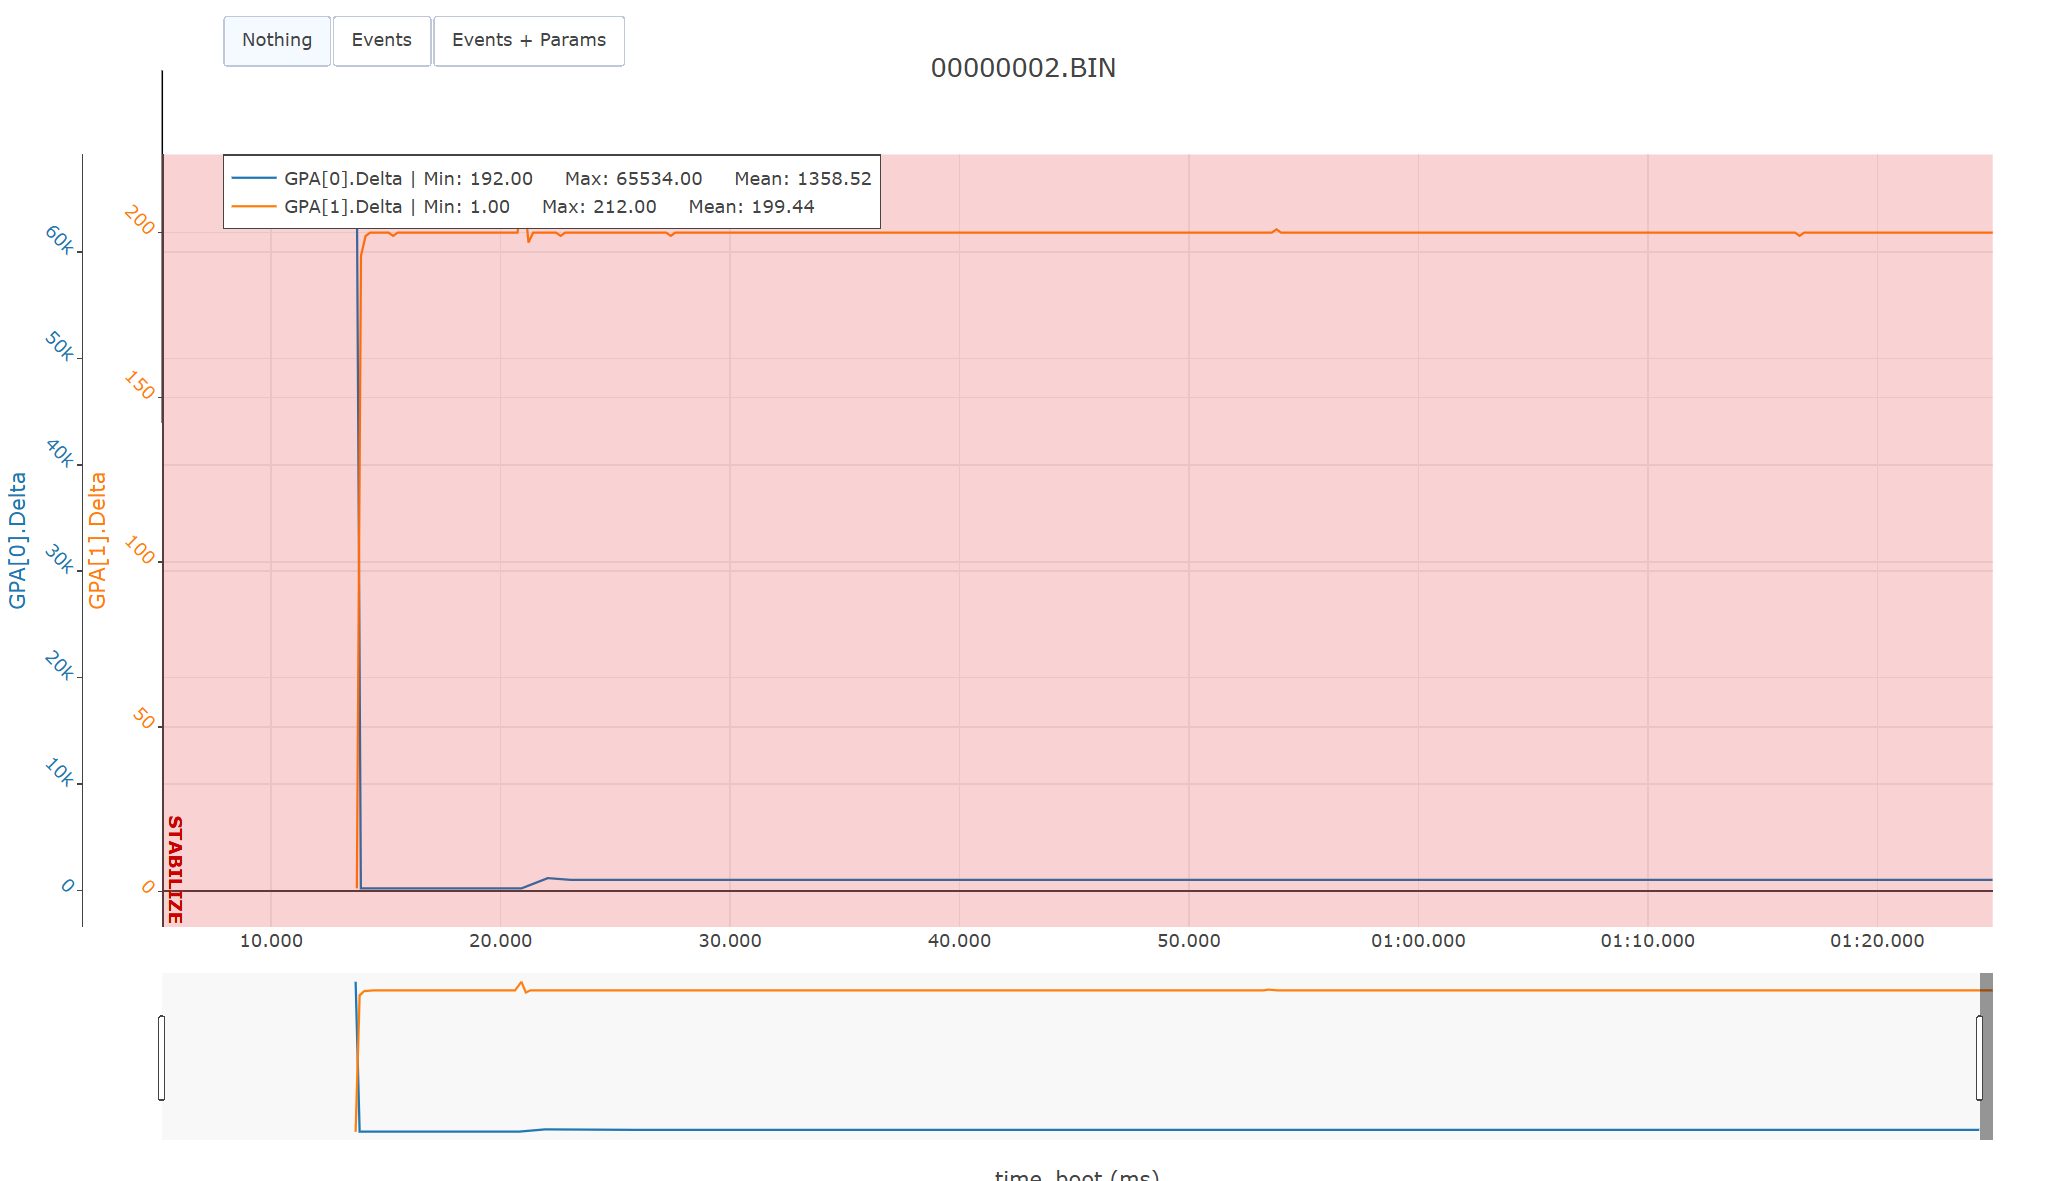Click the left range slider handle
This screenshot has width=2046, height=1181.
click(x=162, y=1057)
